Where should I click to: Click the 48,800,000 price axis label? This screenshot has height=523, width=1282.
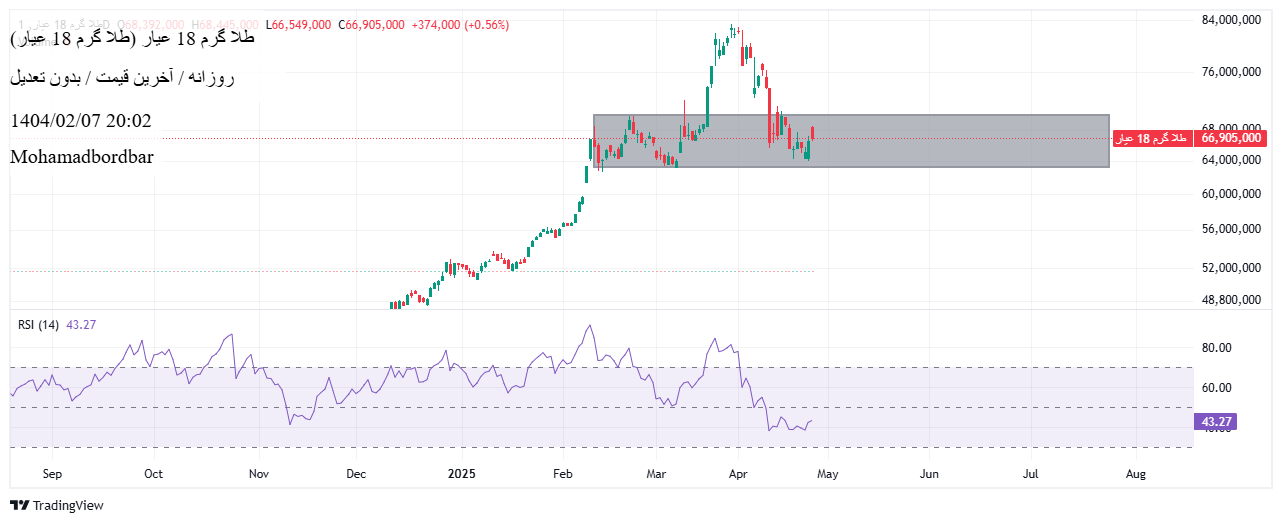1230,300
